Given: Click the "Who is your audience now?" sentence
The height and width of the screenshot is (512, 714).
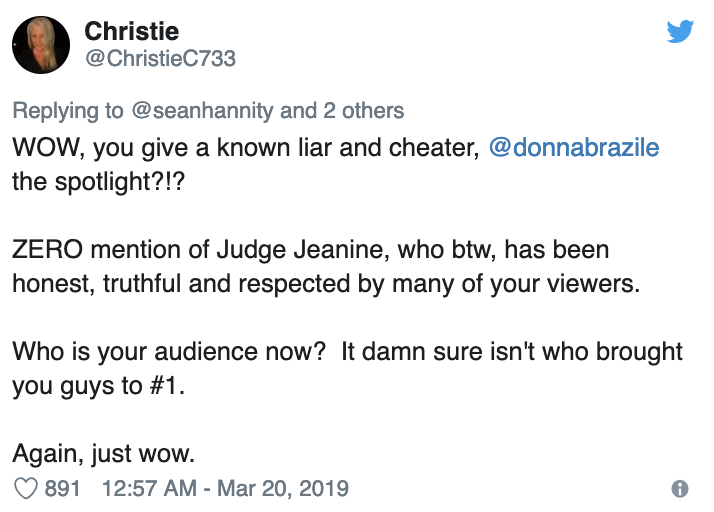Looking at the screenshot, I should pyautogui.click(x=170, y=351).
